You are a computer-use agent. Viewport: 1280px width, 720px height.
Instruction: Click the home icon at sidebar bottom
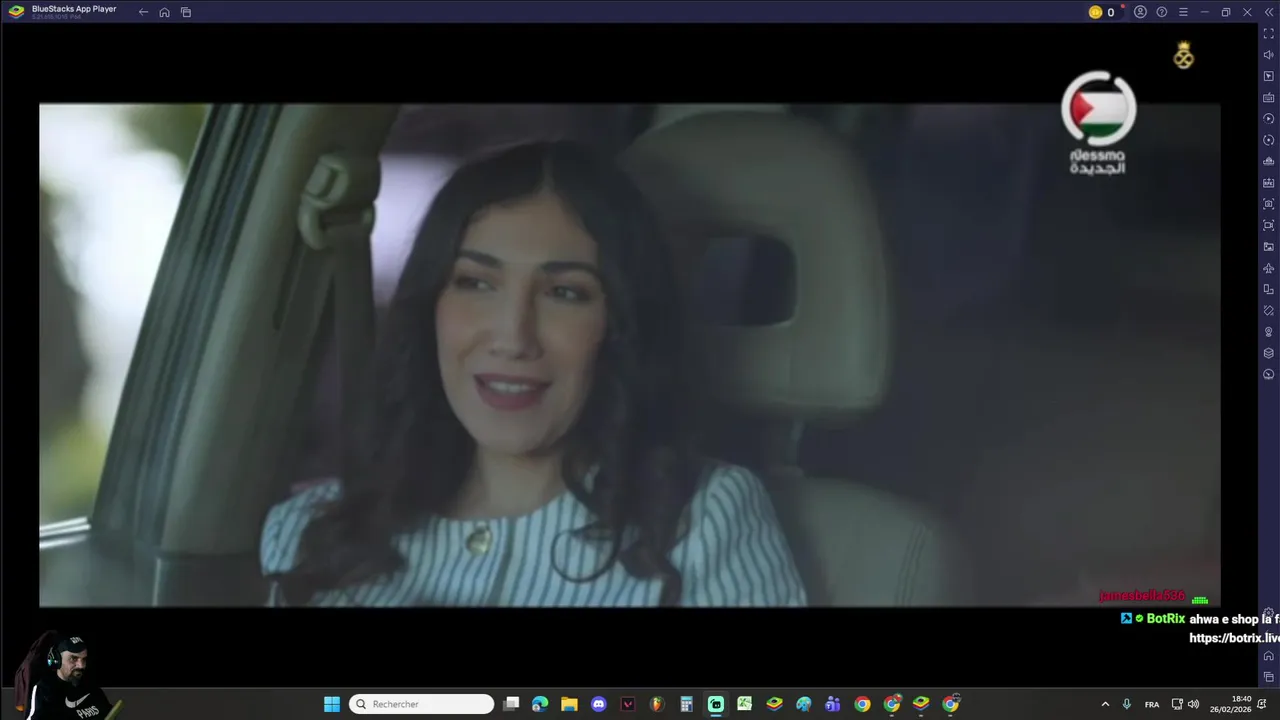(x=1268, y=656)
